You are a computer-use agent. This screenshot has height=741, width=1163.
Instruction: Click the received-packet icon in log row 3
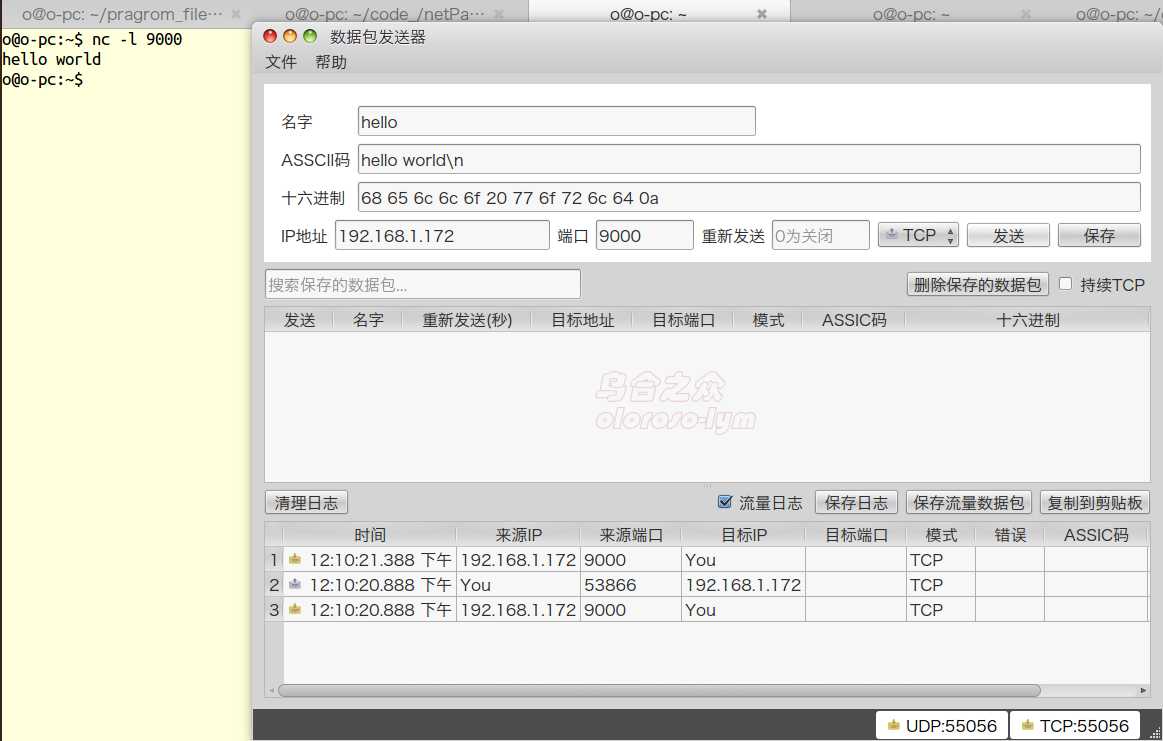pyautogui.click(x=294, y=610)
